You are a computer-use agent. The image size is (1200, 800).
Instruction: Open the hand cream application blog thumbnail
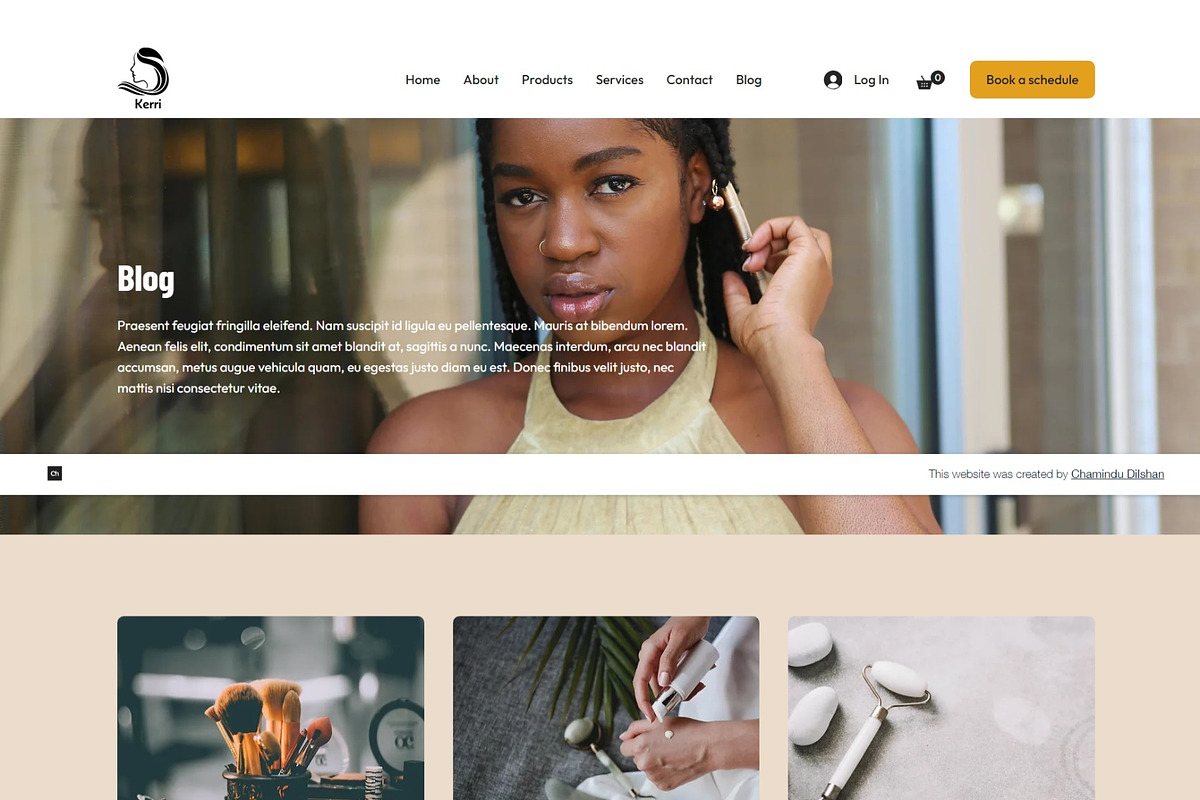606,708
